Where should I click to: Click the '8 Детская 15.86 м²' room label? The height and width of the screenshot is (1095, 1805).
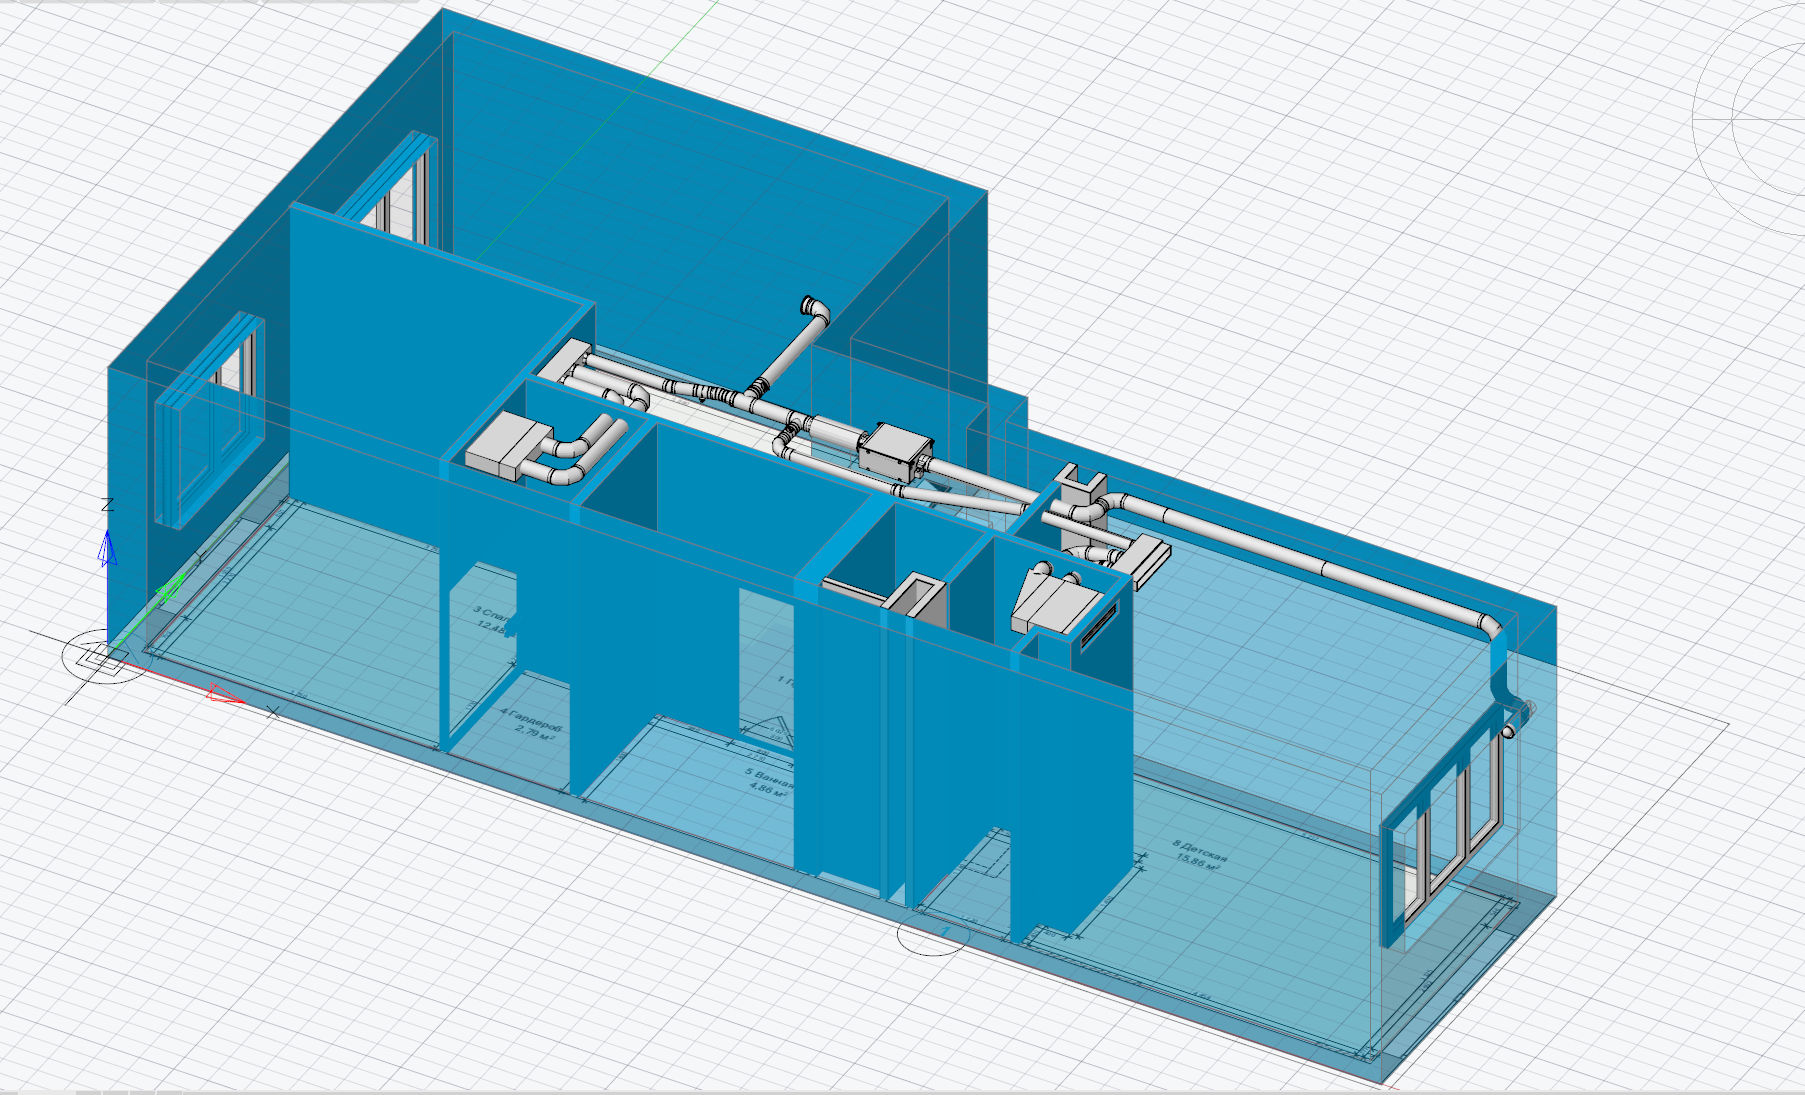pos(1199,857)
